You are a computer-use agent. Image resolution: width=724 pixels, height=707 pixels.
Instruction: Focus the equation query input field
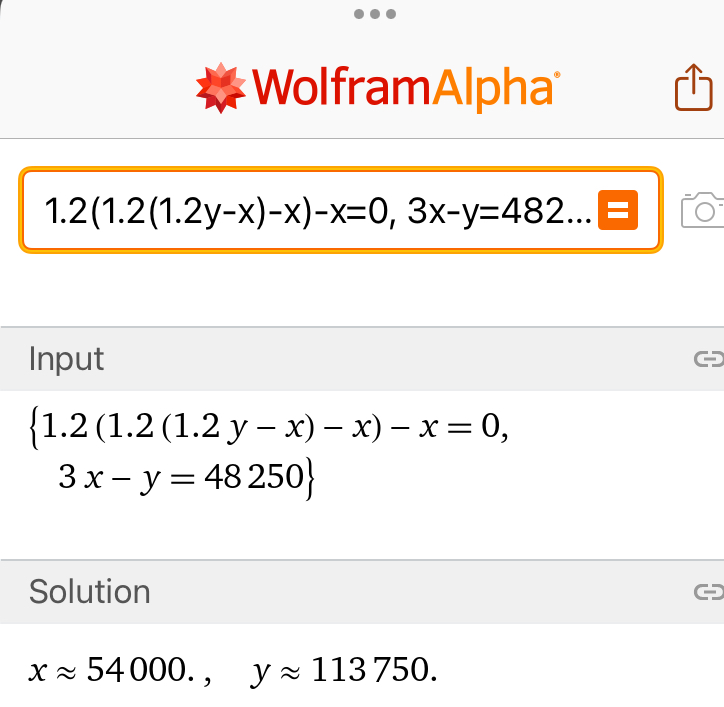point(300,211)
